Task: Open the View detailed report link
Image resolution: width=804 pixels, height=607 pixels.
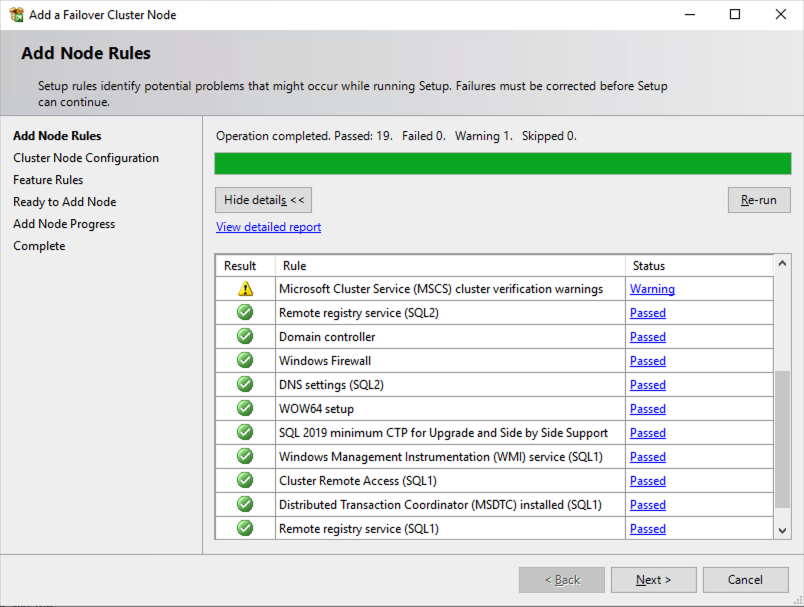Action: pyautogui.click(x=268, y=227)
